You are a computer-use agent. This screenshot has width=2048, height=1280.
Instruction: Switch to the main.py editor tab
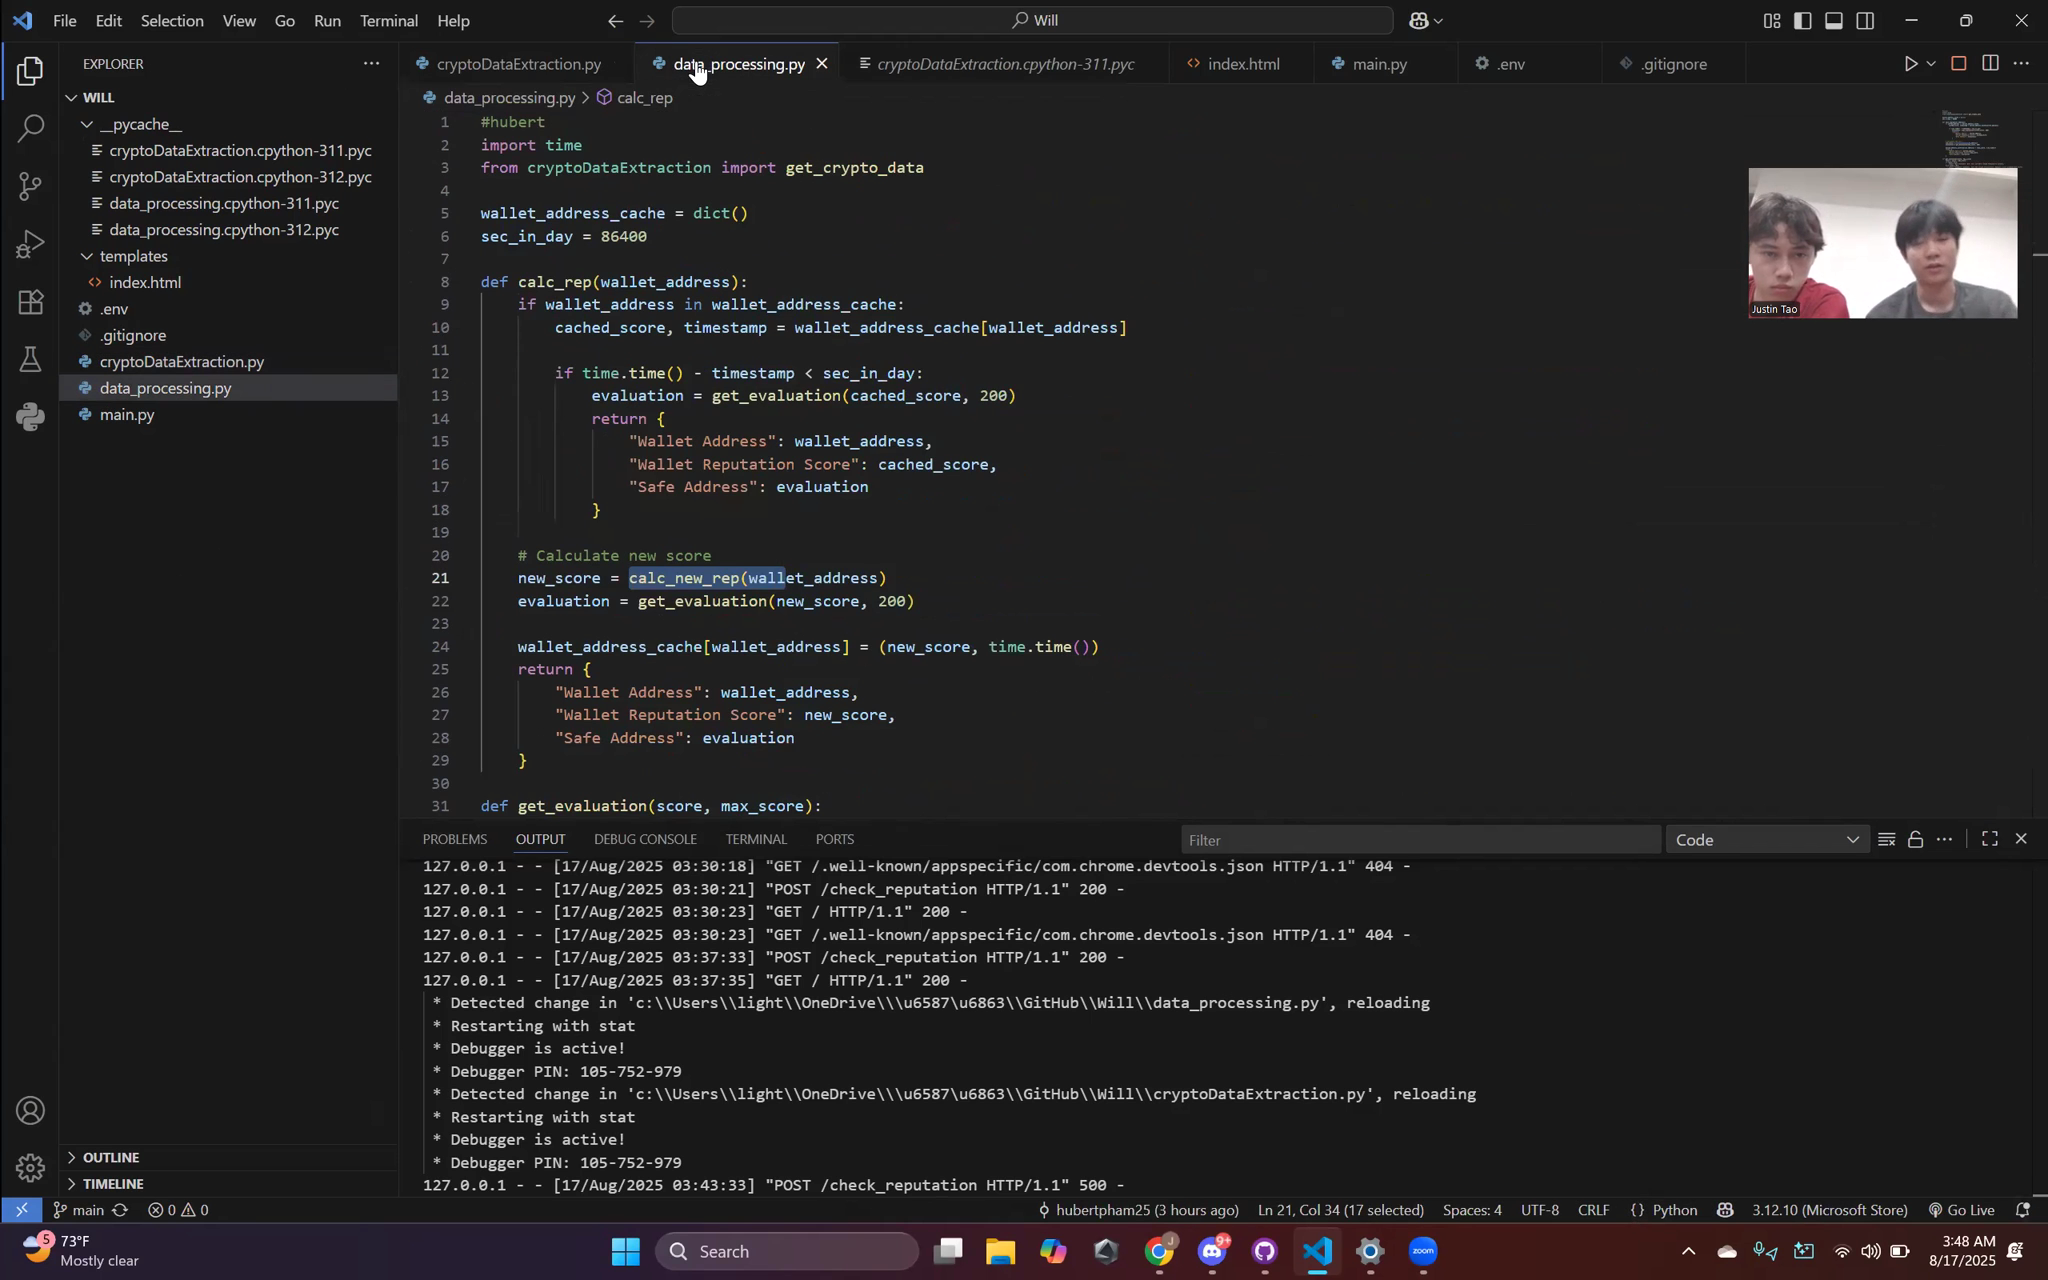point(1378,64)
